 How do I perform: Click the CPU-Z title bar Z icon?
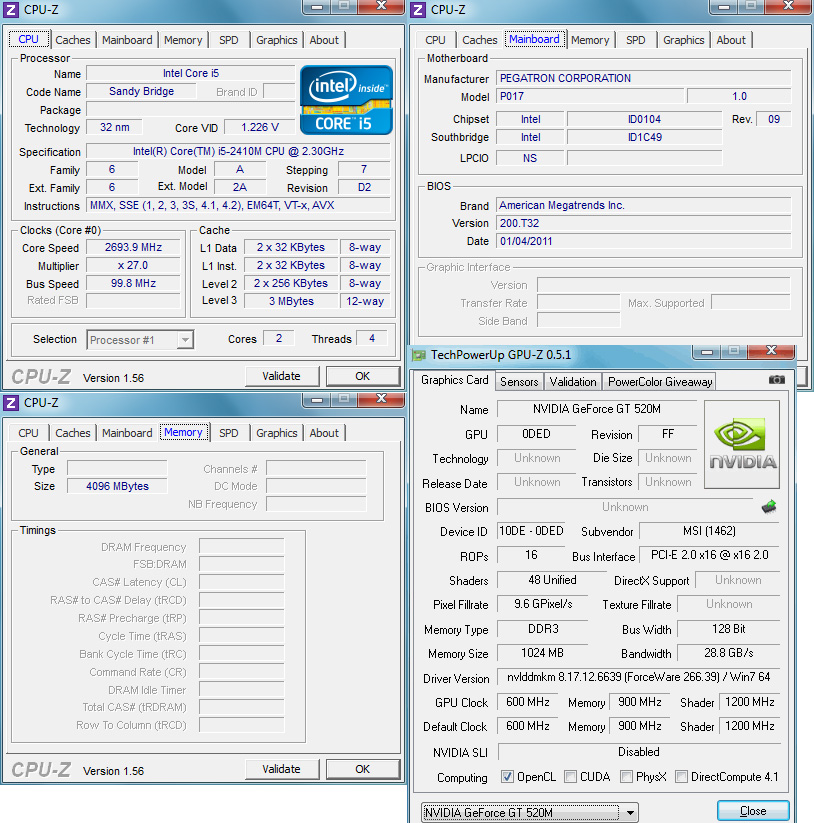(10, 9)
